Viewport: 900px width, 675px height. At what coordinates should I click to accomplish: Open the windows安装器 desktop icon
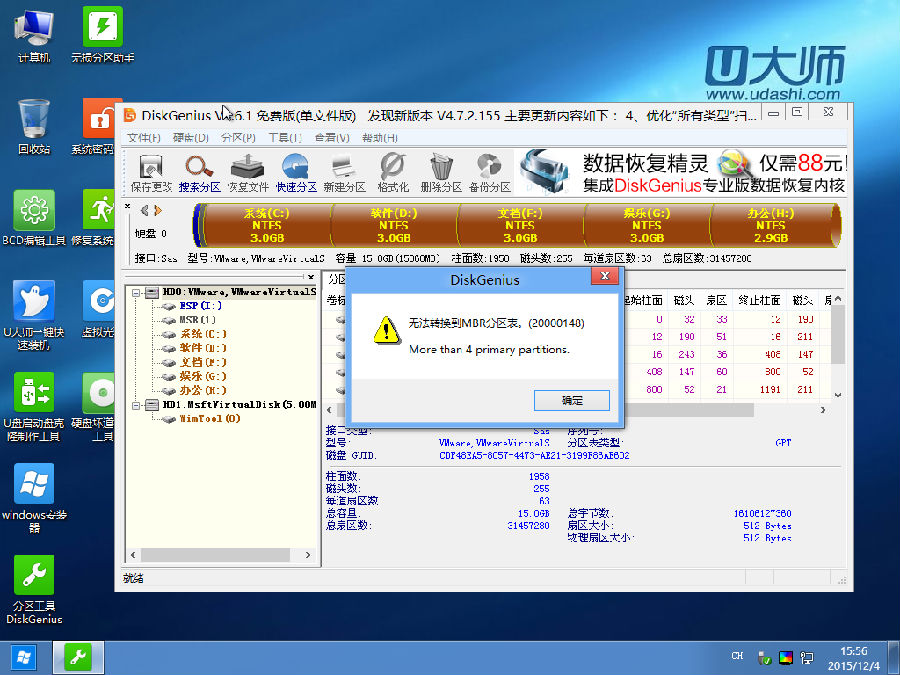[x=34, y=498]
